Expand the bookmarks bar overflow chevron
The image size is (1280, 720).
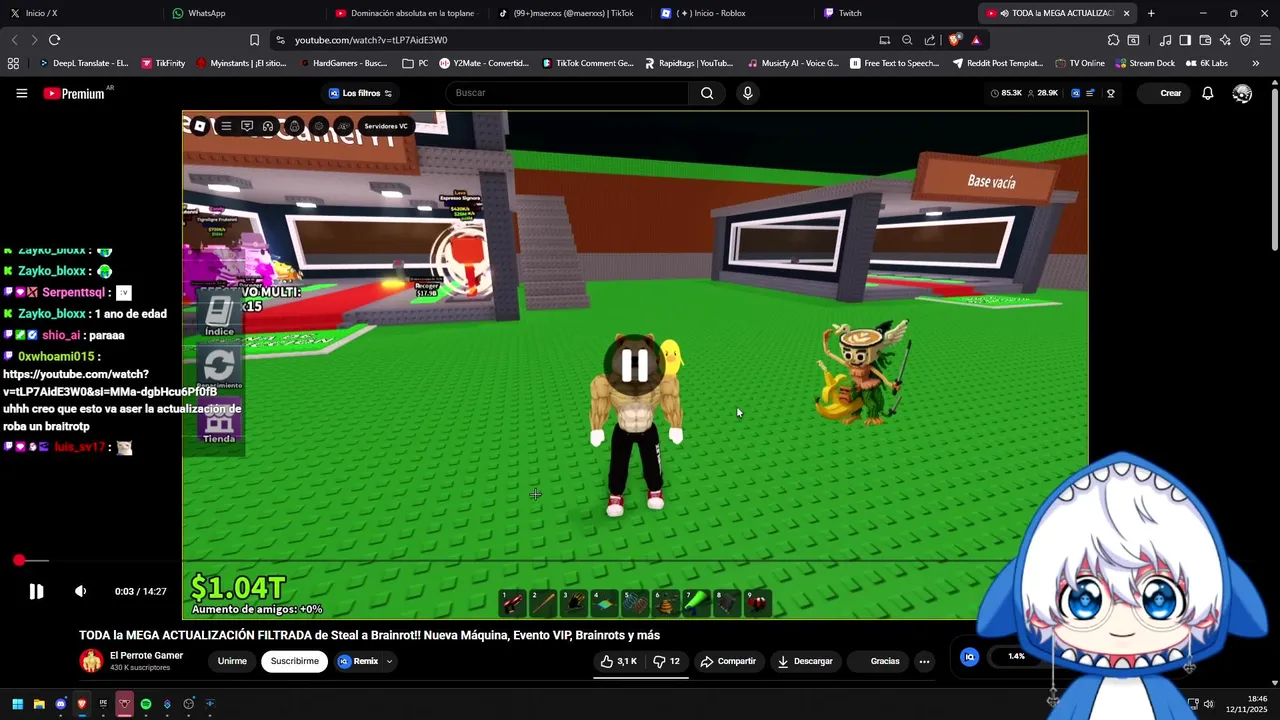coord(1256,63)
